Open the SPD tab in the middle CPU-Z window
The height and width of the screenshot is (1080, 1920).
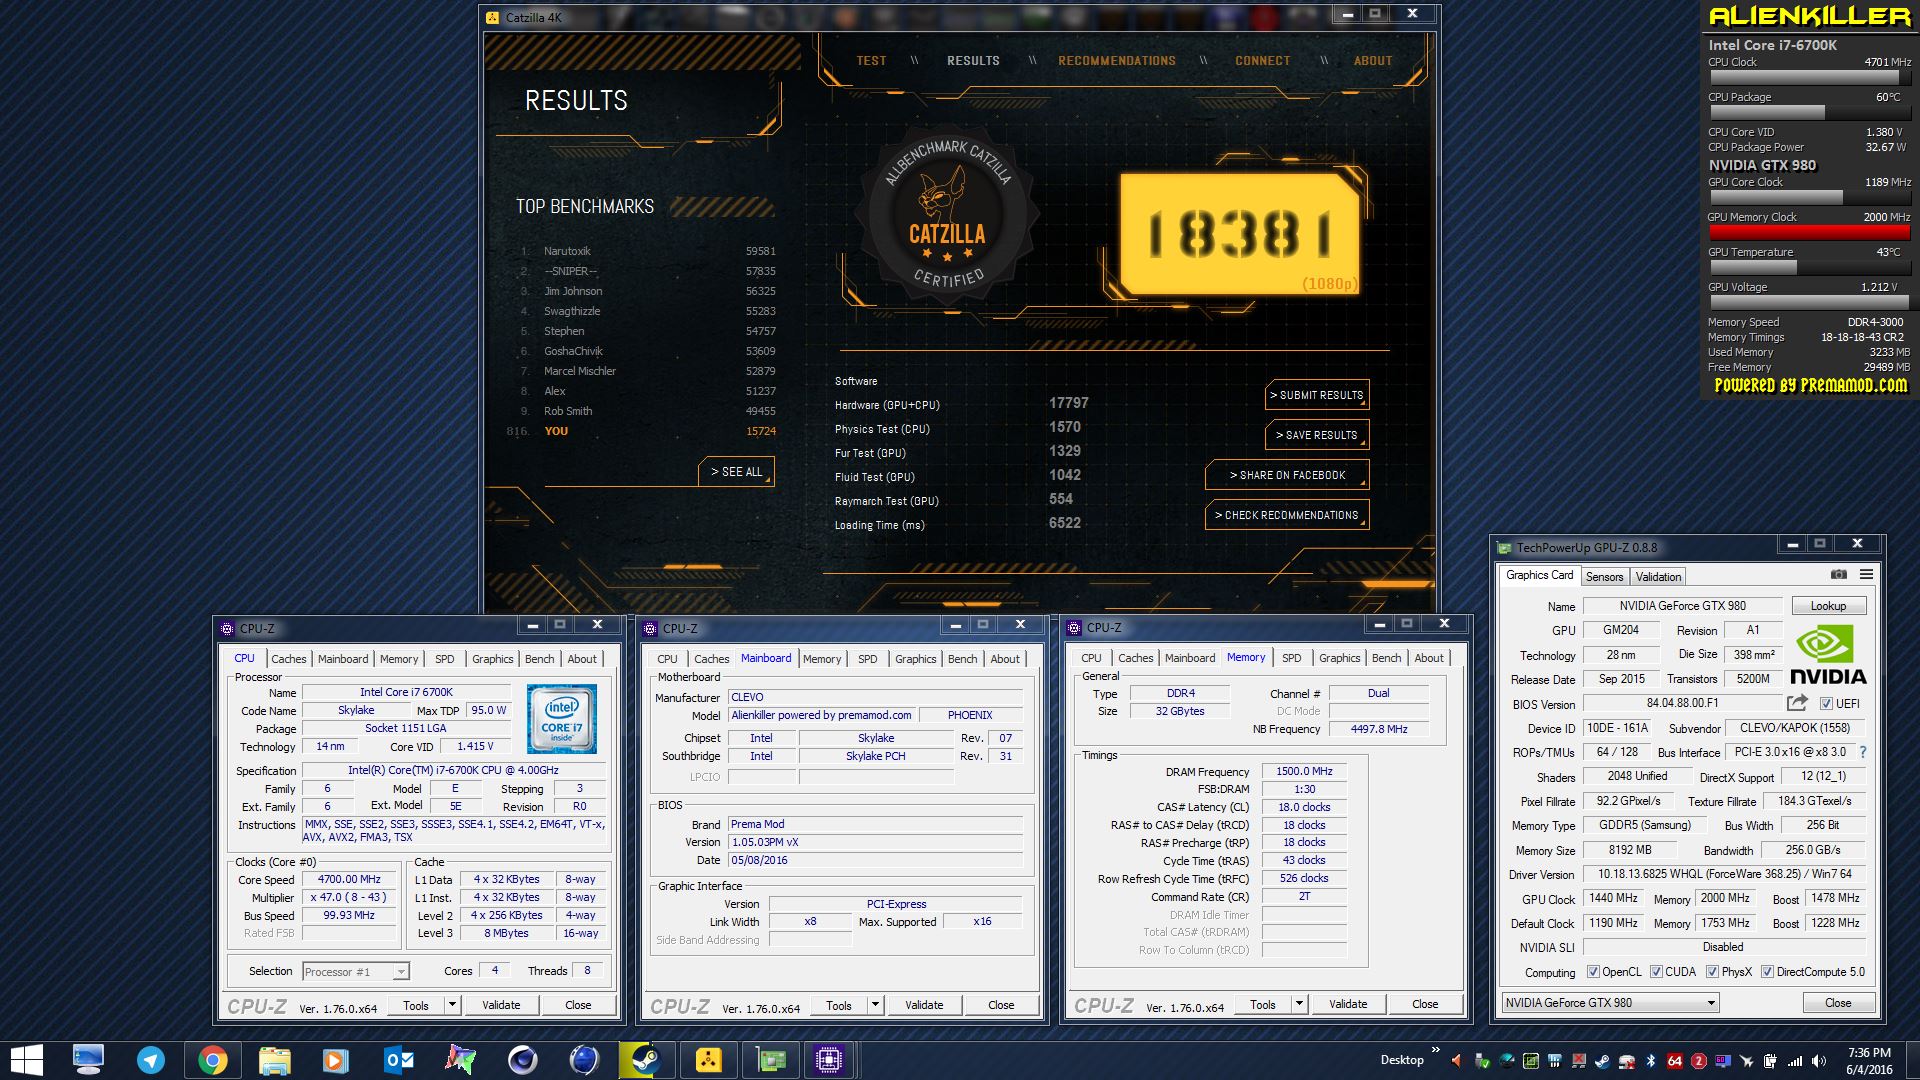tap(867, 659)
